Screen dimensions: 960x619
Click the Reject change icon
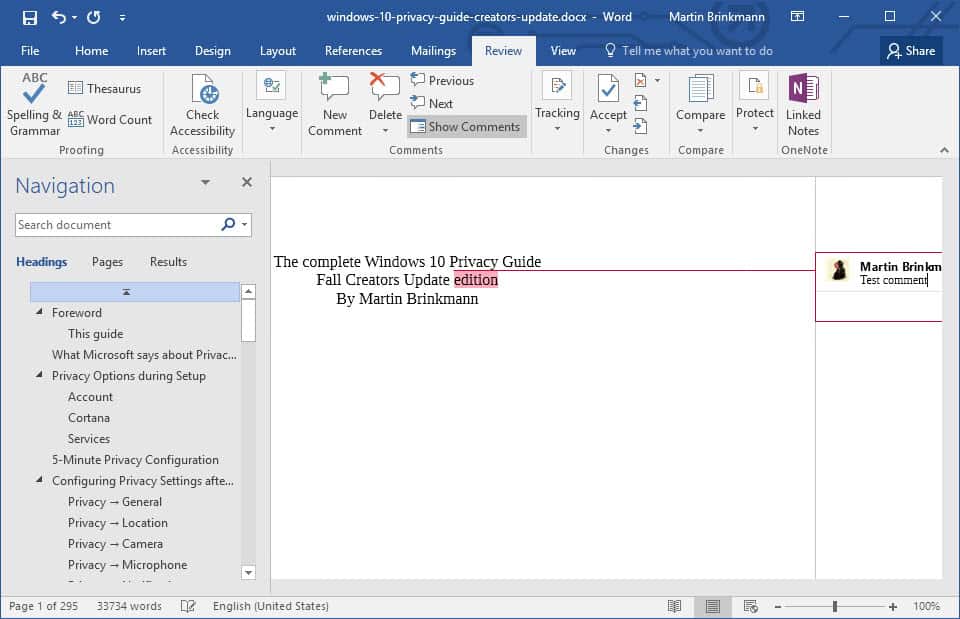point(640,81)
